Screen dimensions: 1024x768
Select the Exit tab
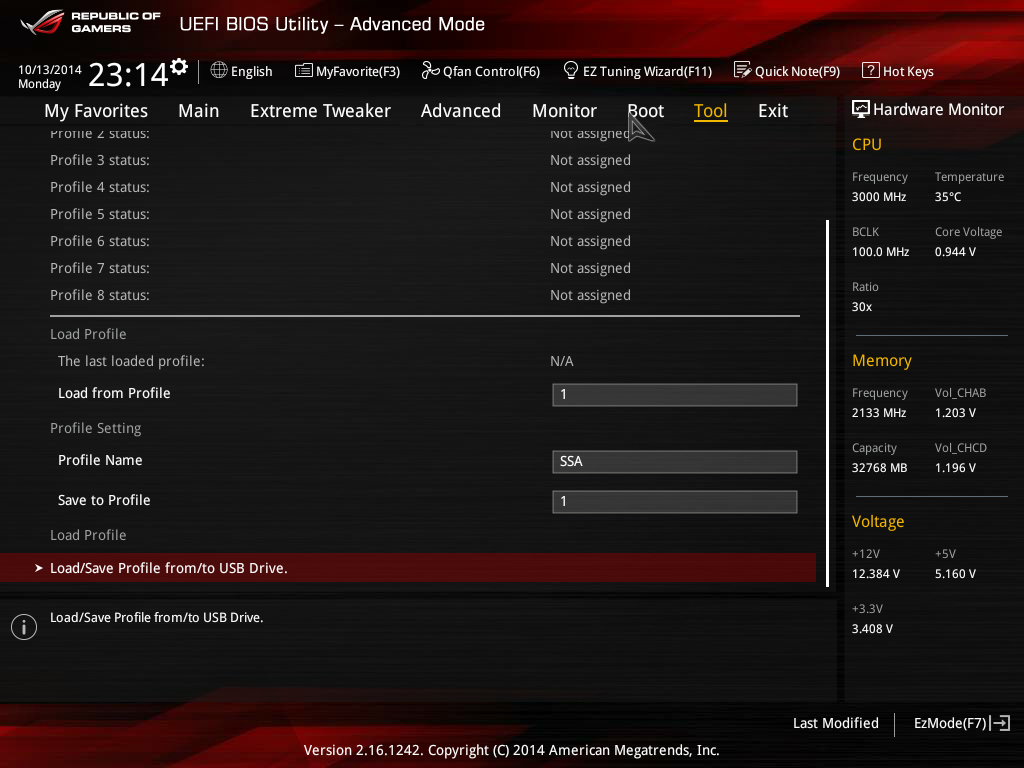coord(773,111)
